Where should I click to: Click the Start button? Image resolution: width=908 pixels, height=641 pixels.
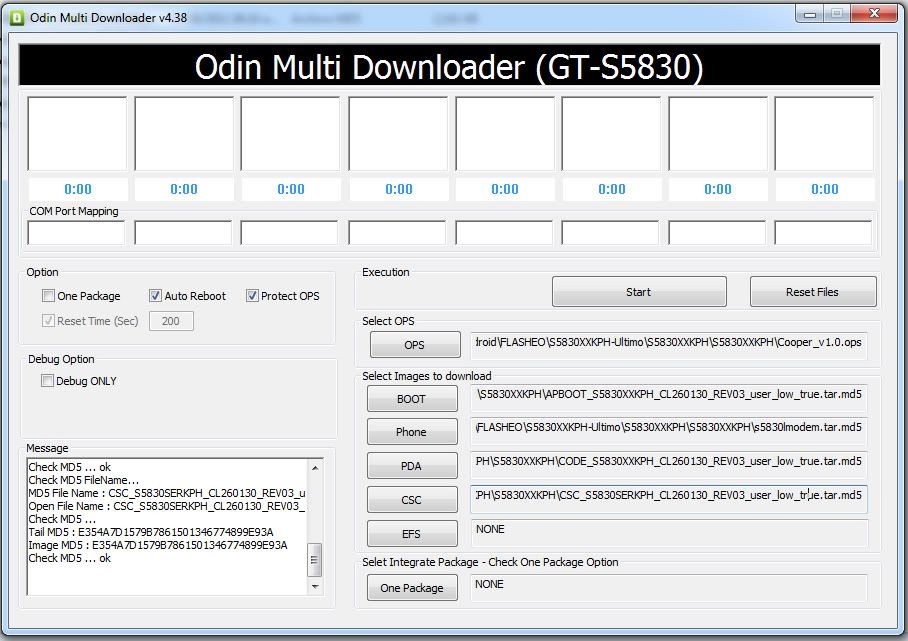[x=639, y=292]
